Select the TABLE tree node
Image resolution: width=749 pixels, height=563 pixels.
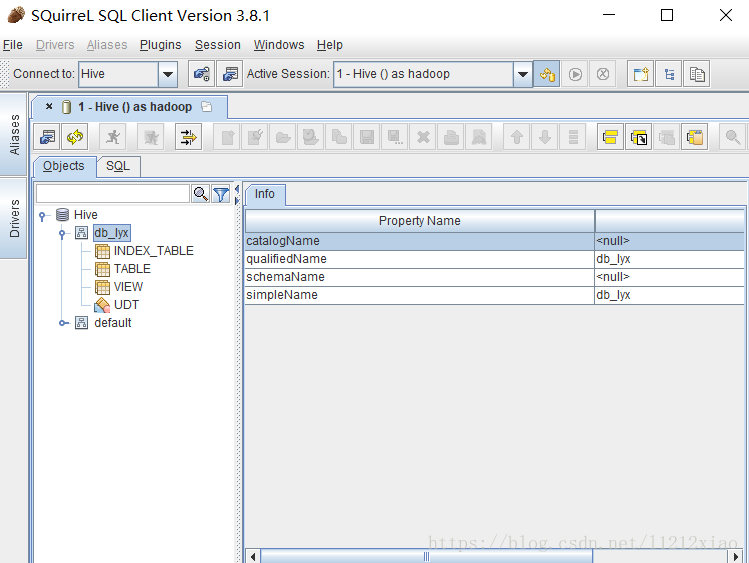click(132, 269)
